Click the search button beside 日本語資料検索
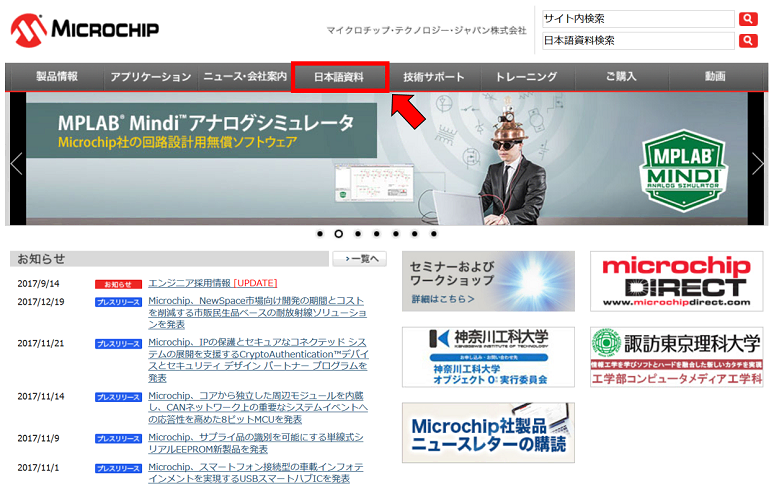 (x=748, y=40)
